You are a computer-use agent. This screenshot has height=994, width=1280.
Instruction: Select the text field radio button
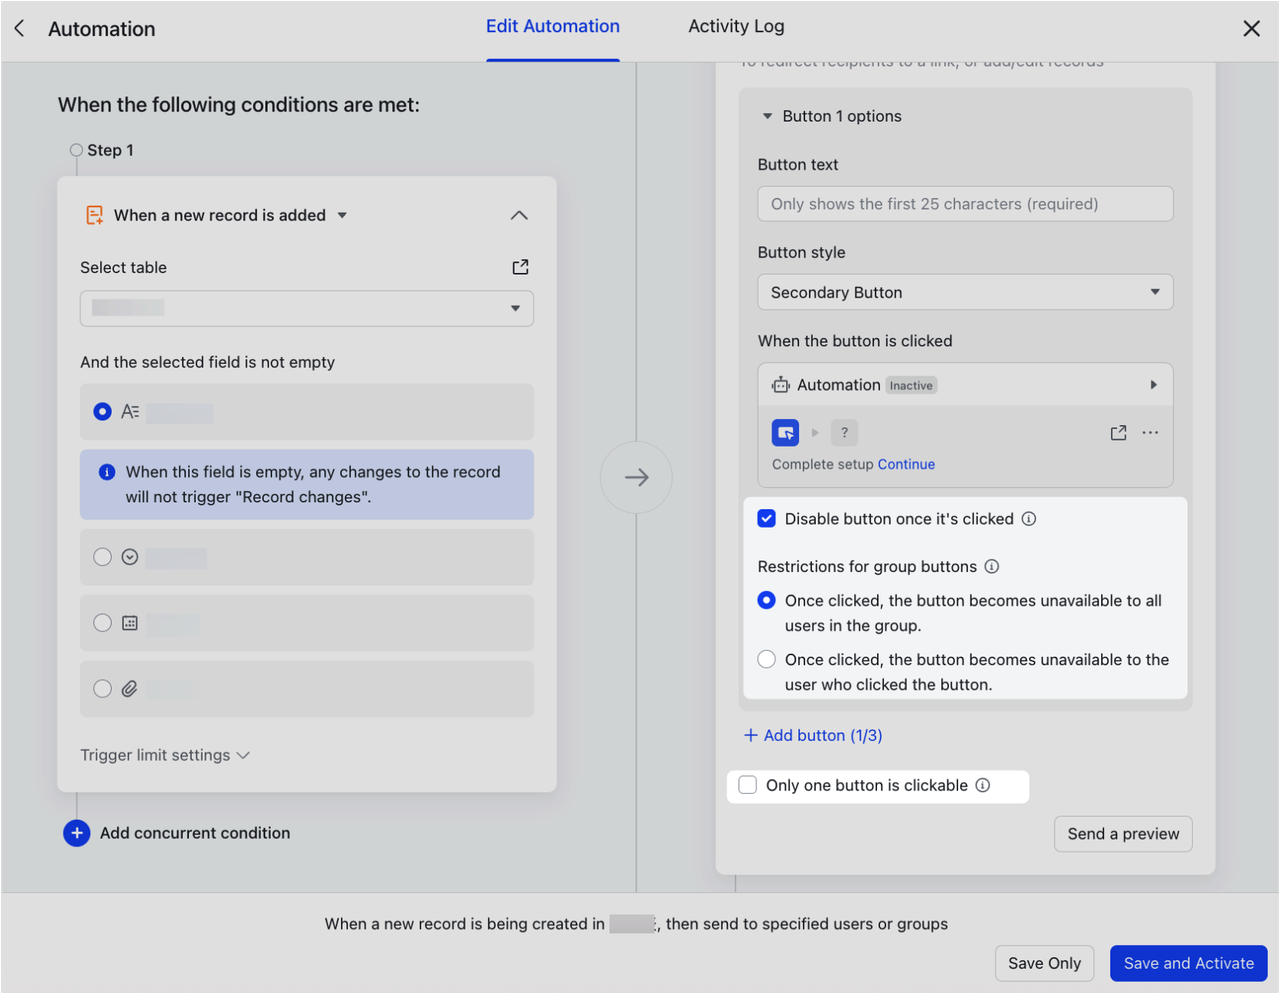click(102, 411)
